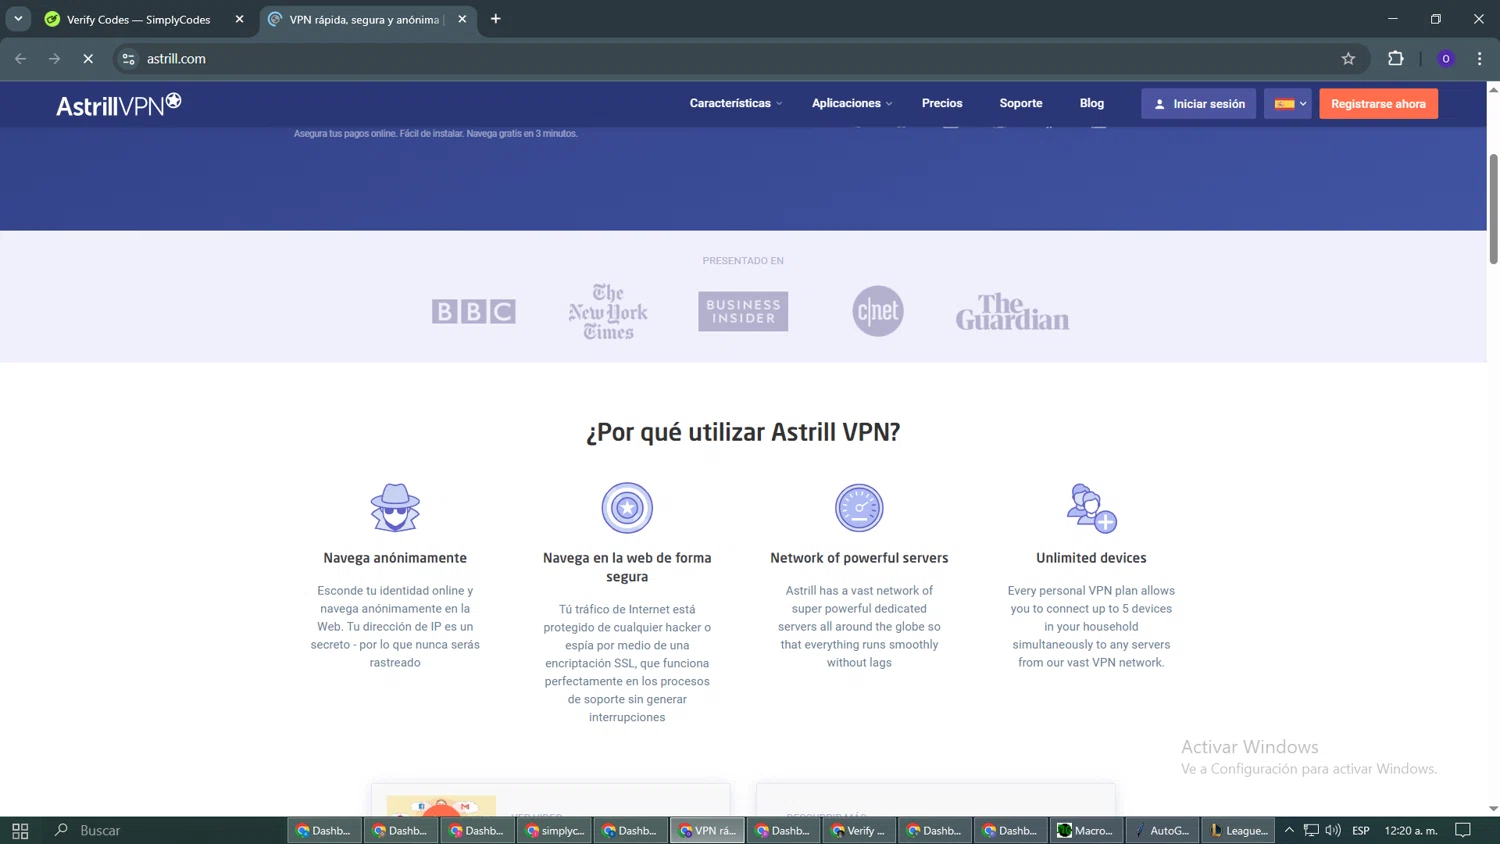Click the ¿Por qué utilizar Astrill VPN? heading
Viewport: 1500px width, 844px height.
pyautogui.click(x=743, y=432)
